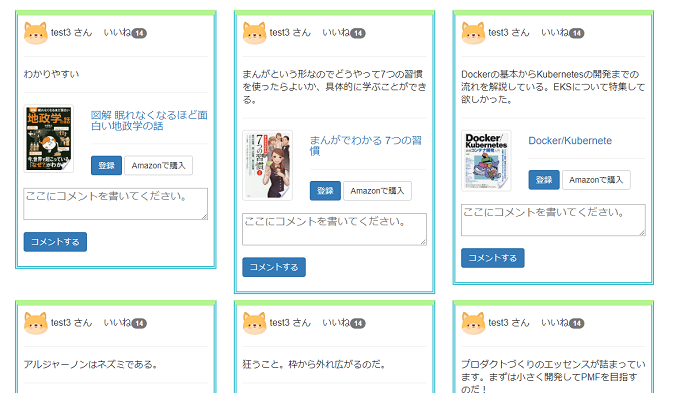Focus the comment textarea under the 地政学 book

click(116, 204)
